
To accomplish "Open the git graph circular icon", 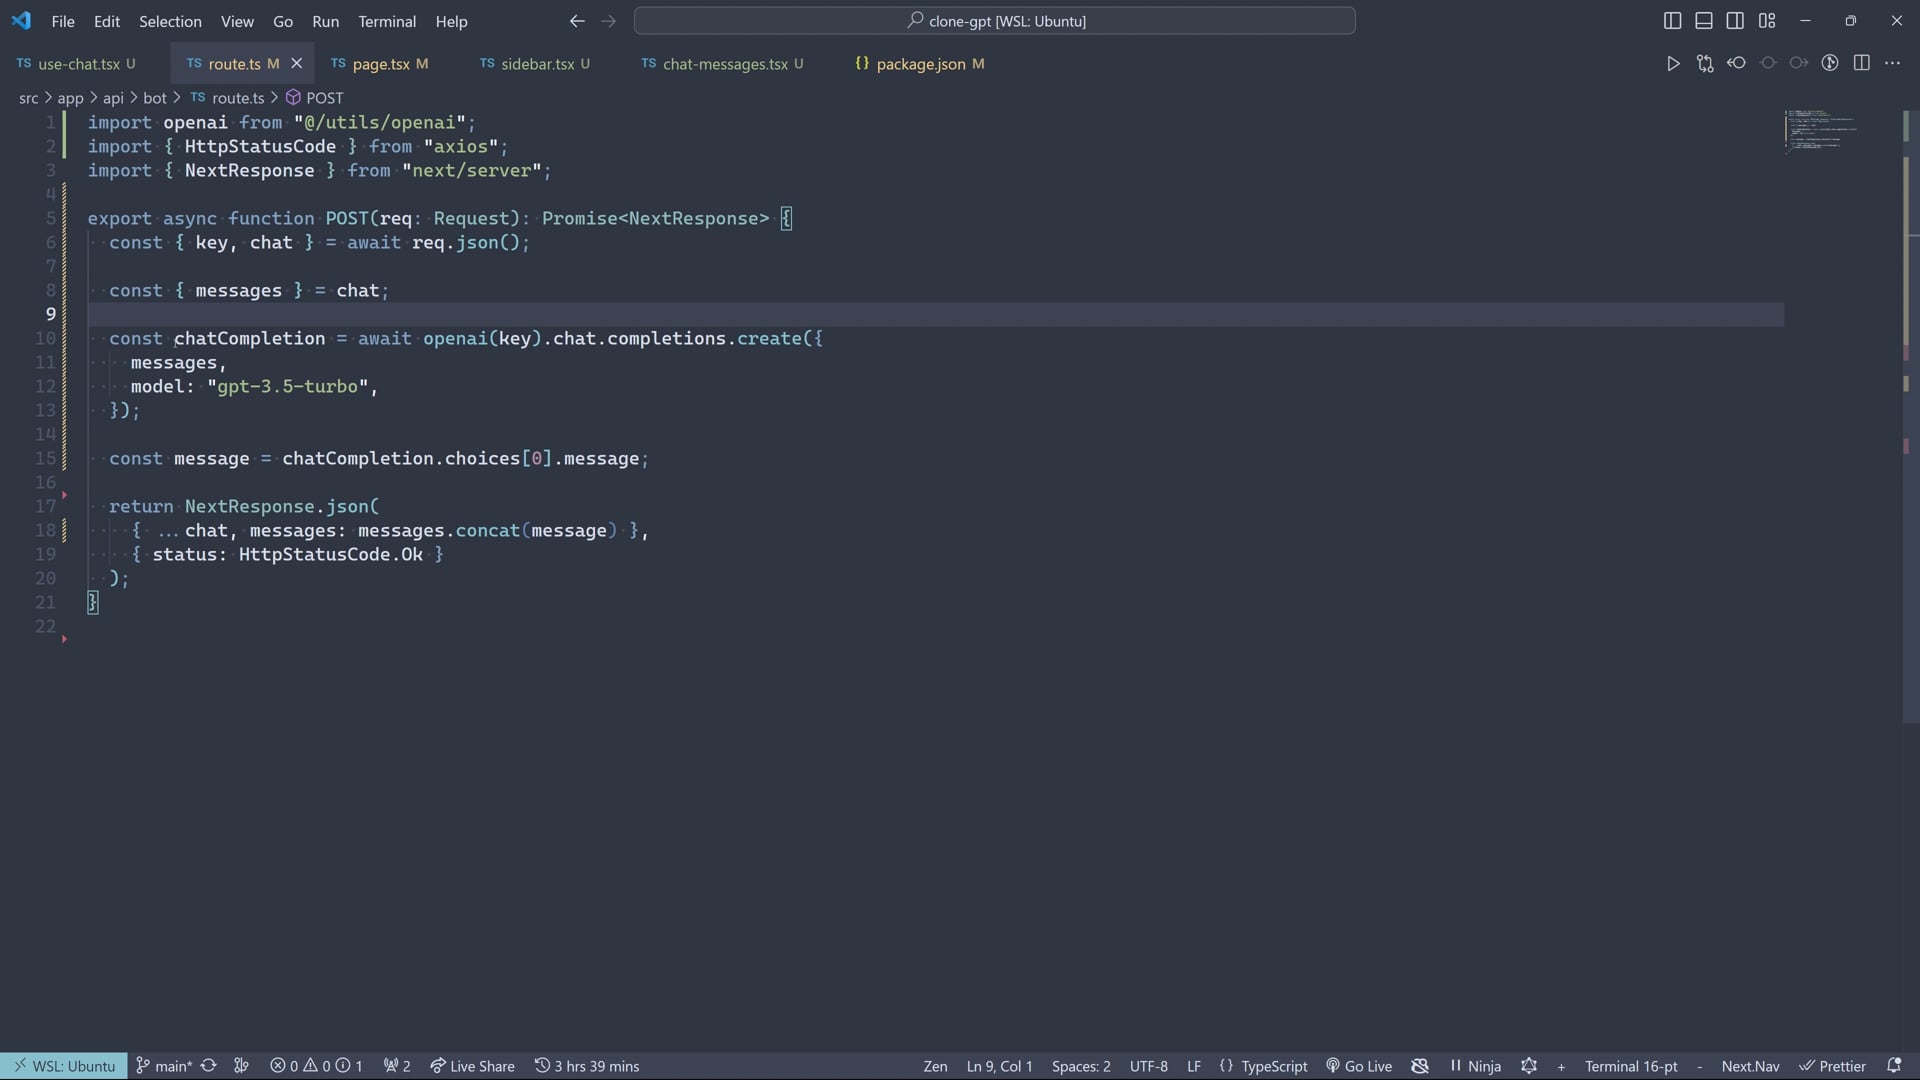I will coord(1830,63).
